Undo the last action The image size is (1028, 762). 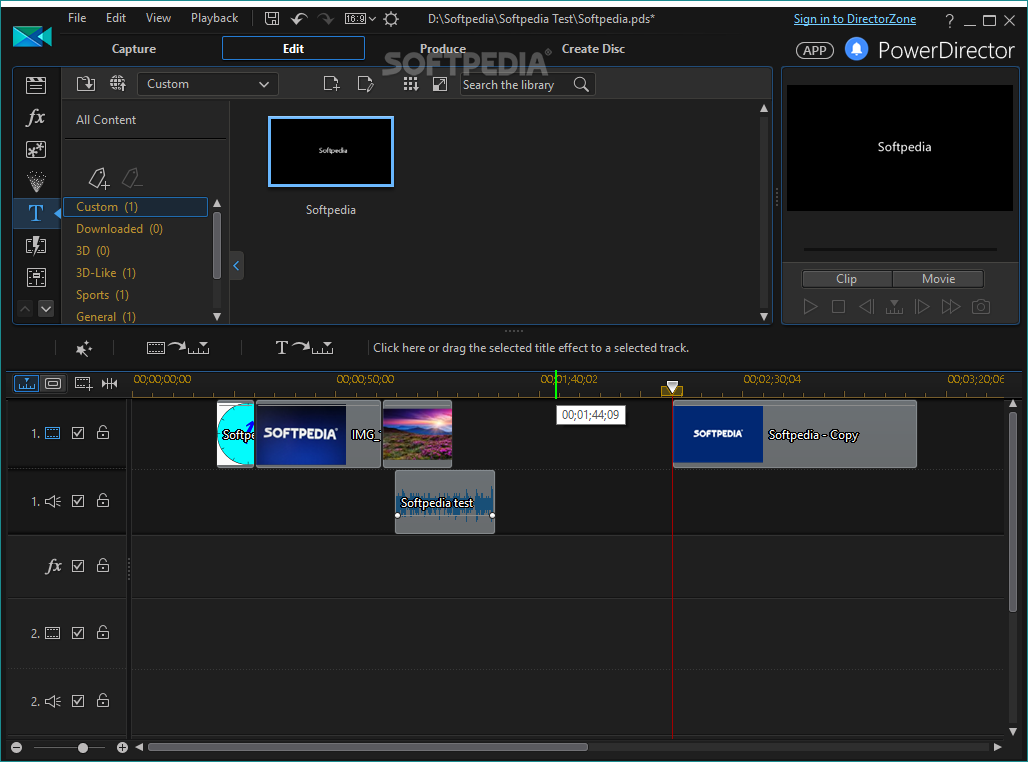(x=299, y=18)
